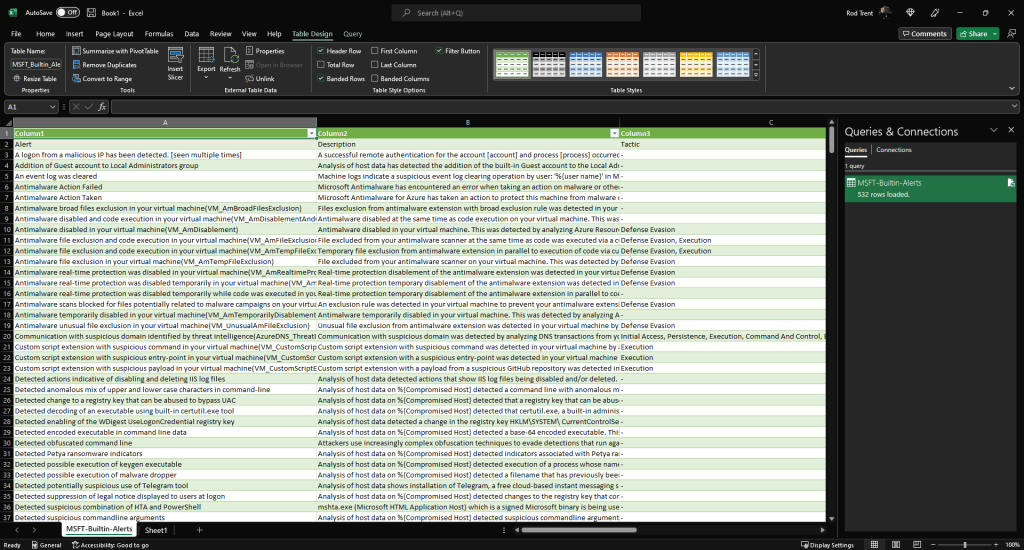Click Convert to Range
The image size is (1024, 550).
pos(102,78)
